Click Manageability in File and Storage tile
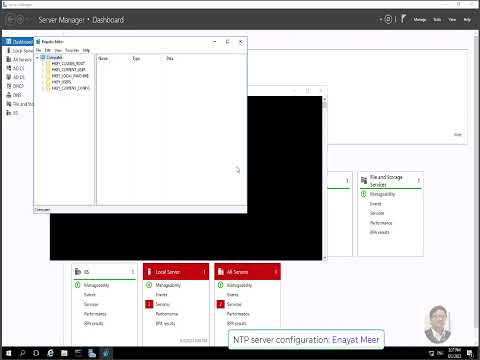 click(382, 194)
